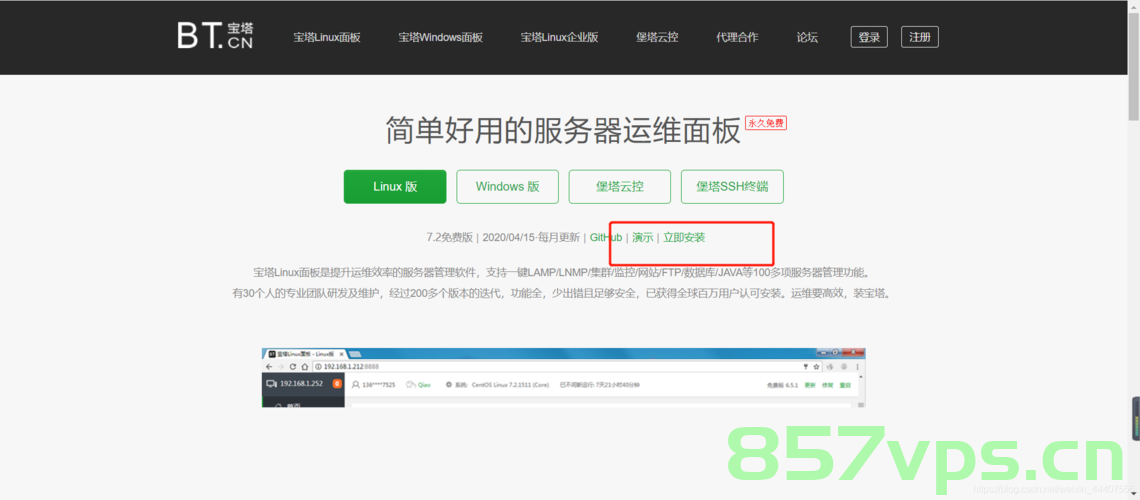Select the outlined 堡塔云控 button below the heading
This screenshot has width=1140, height=500.
tap(619, 187)
